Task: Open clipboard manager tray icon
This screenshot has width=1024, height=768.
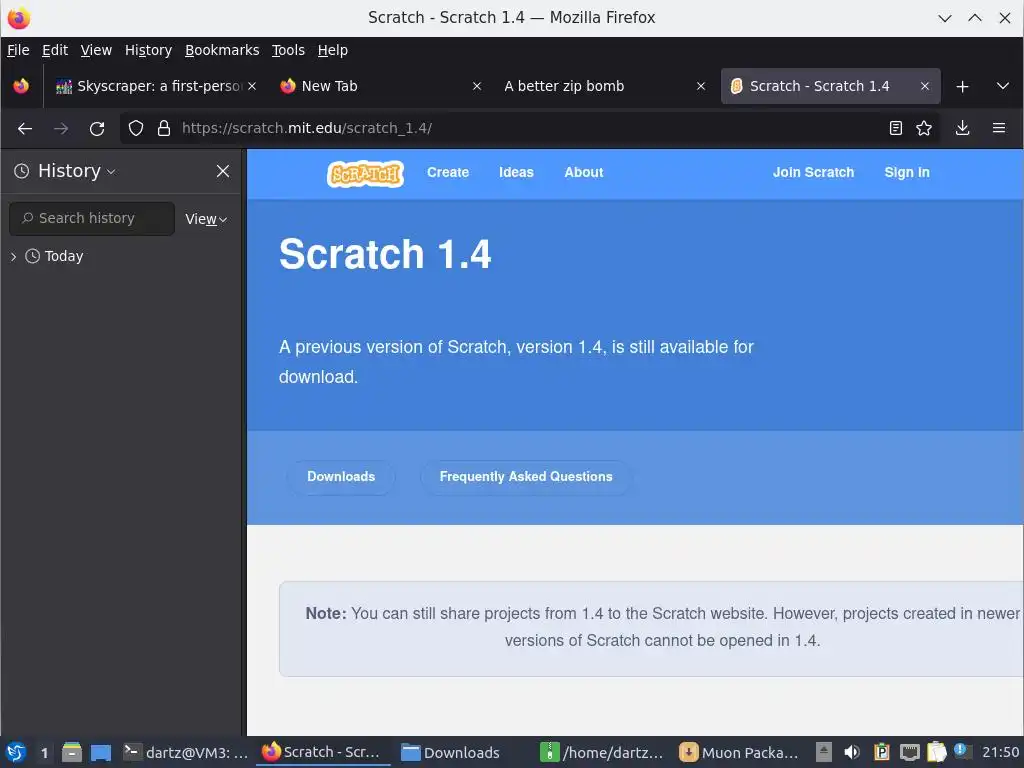Action: pyautogui.click(x=881, y=752)
